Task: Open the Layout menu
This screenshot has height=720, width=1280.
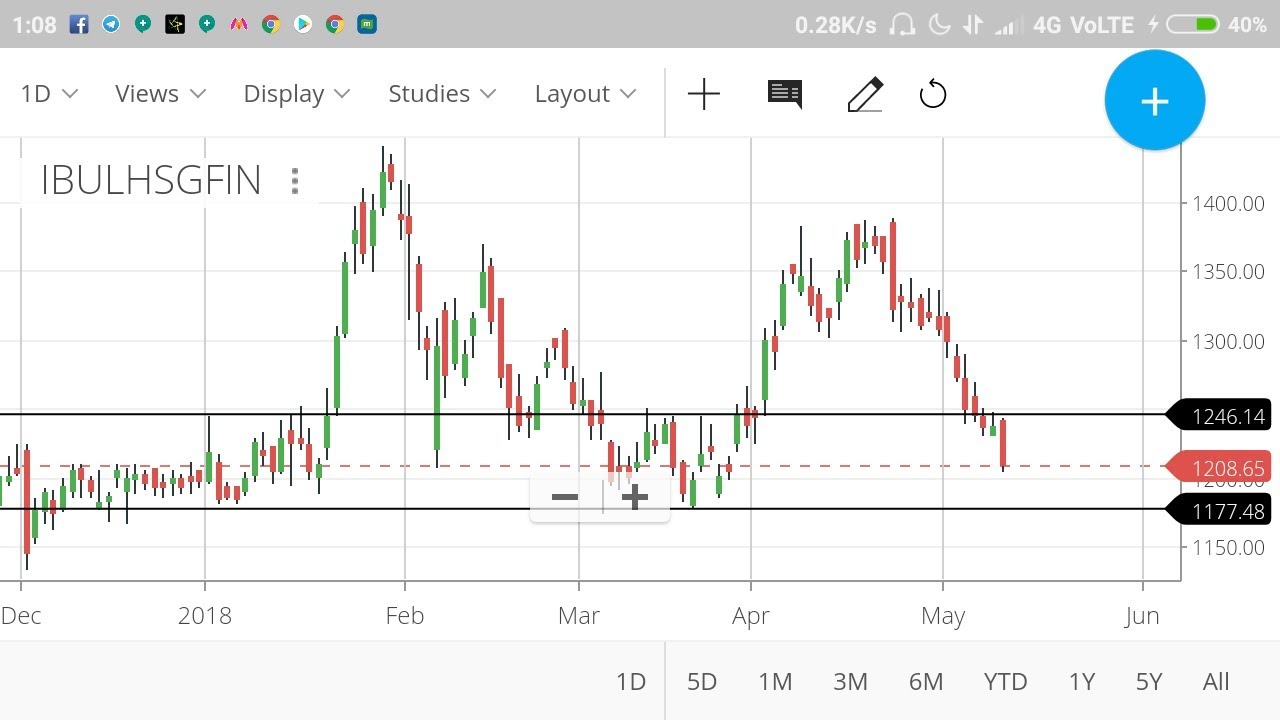Action: 585,93
